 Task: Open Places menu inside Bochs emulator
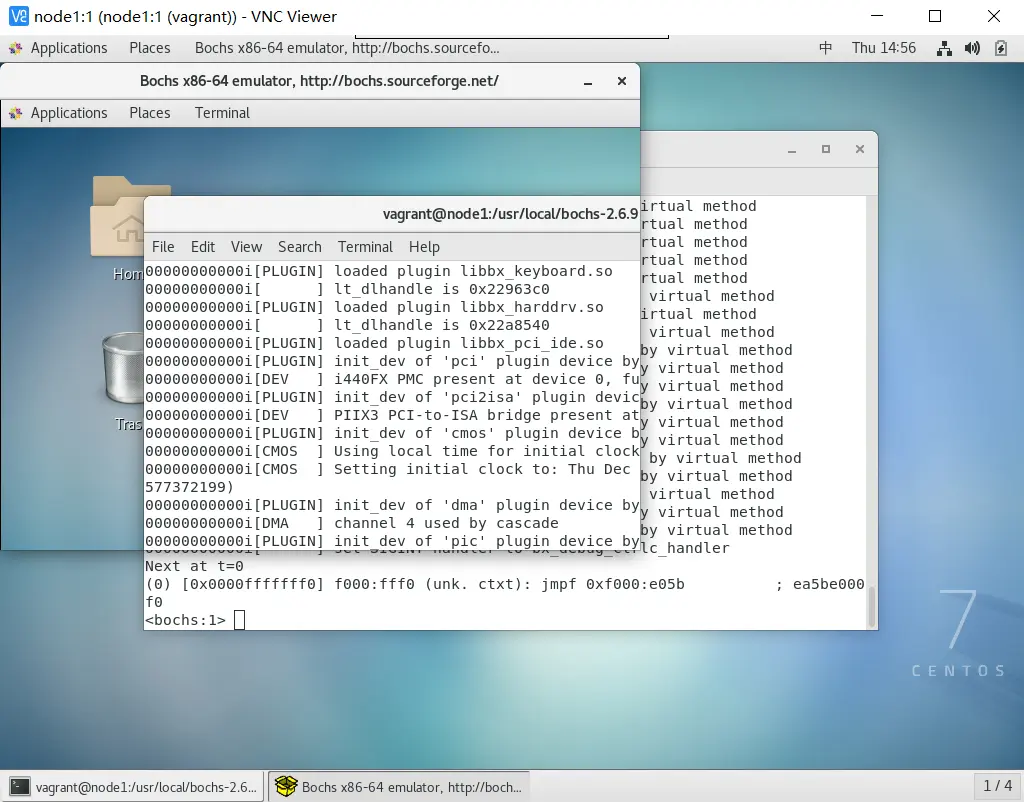150,113
